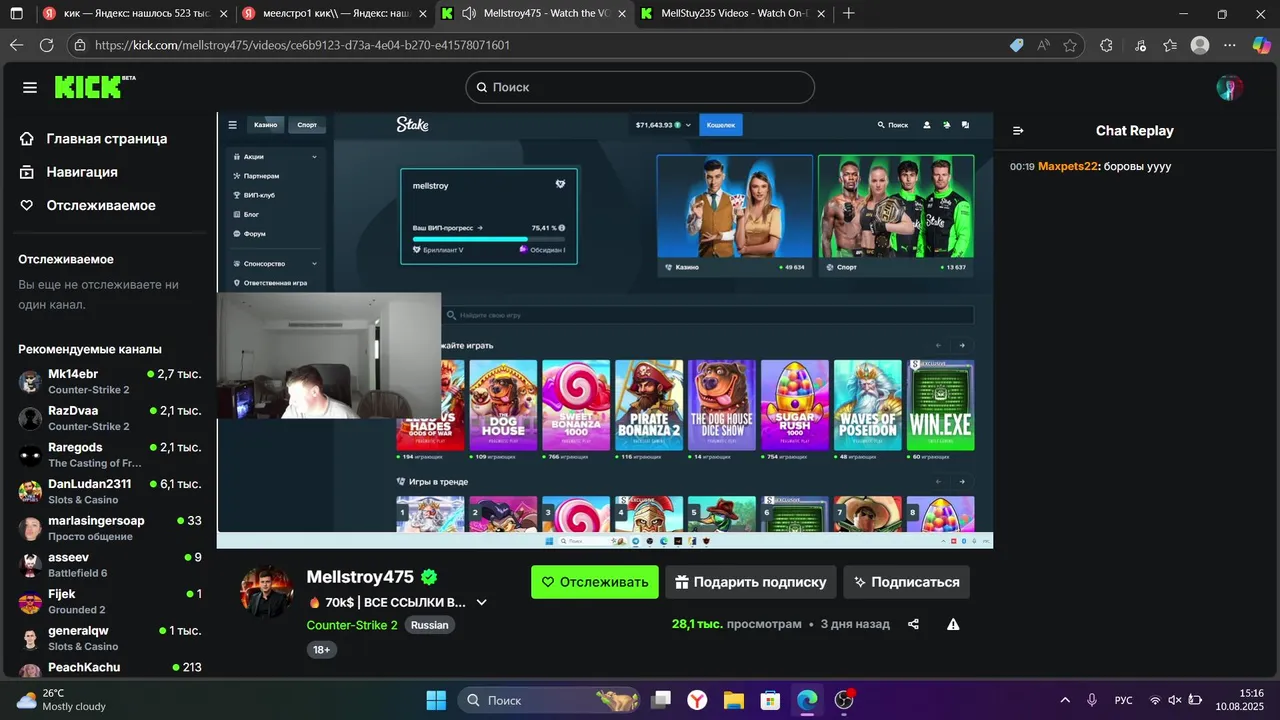Open weather widget showing 26°C

(62, 700)
